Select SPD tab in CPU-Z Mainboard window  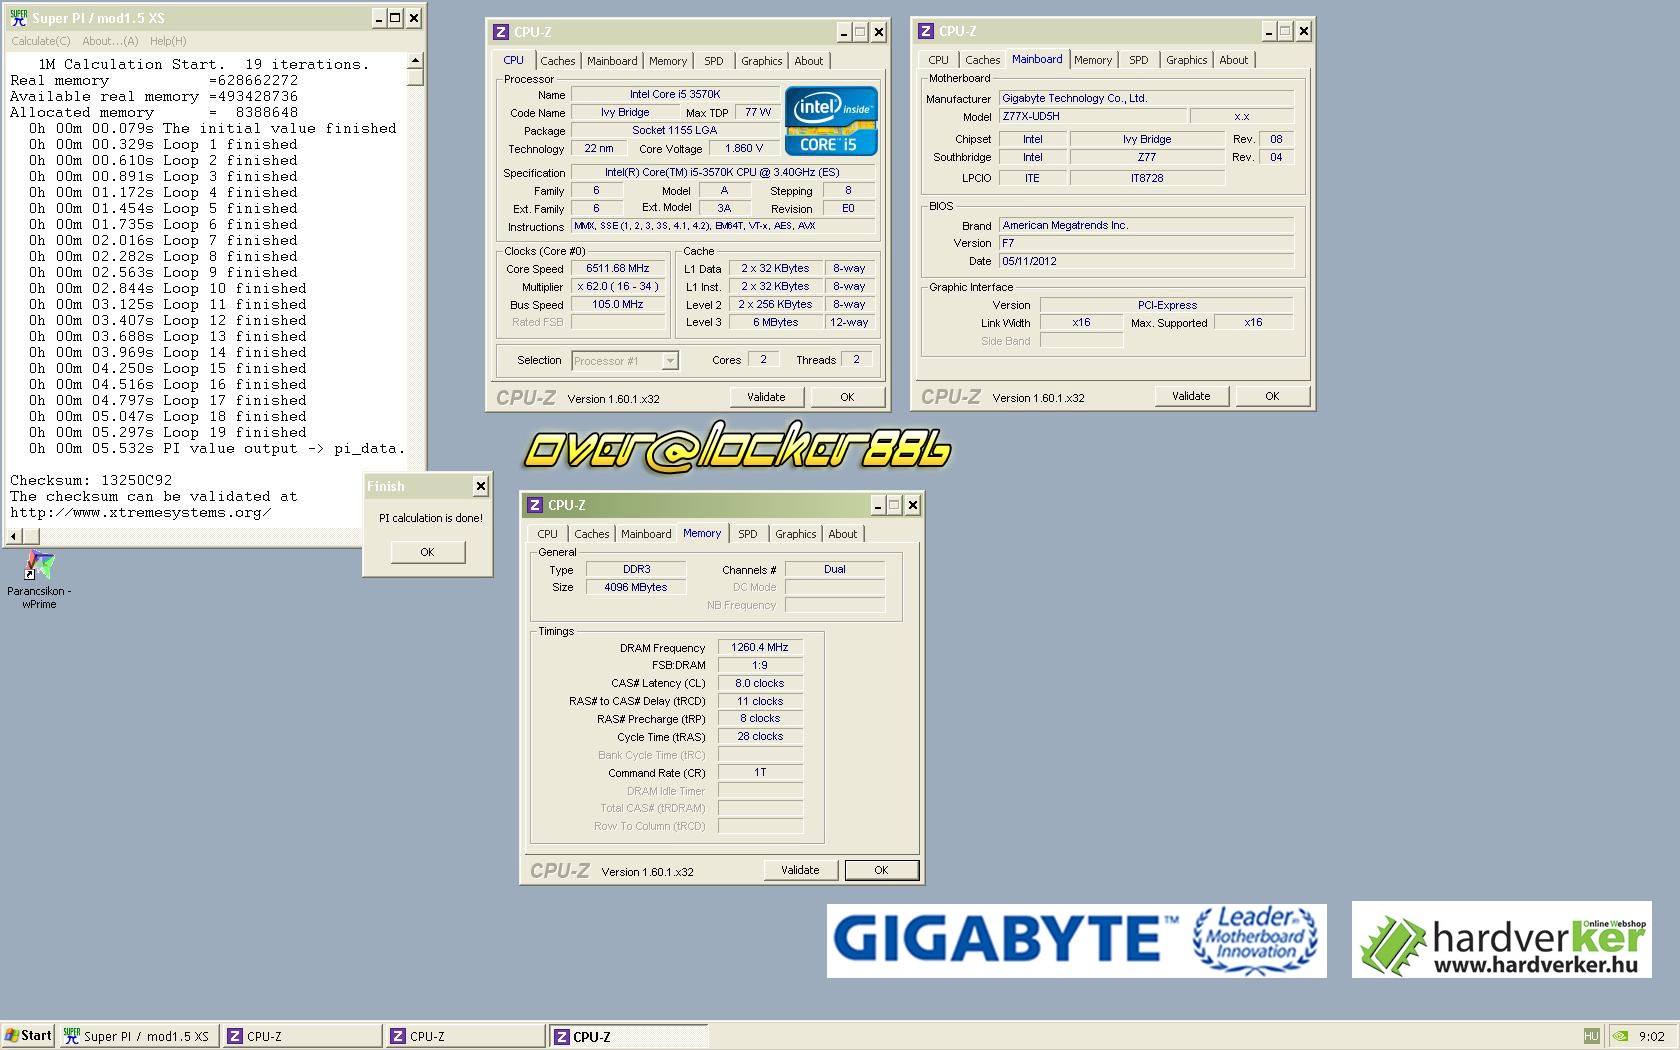tap(1138, 60)
